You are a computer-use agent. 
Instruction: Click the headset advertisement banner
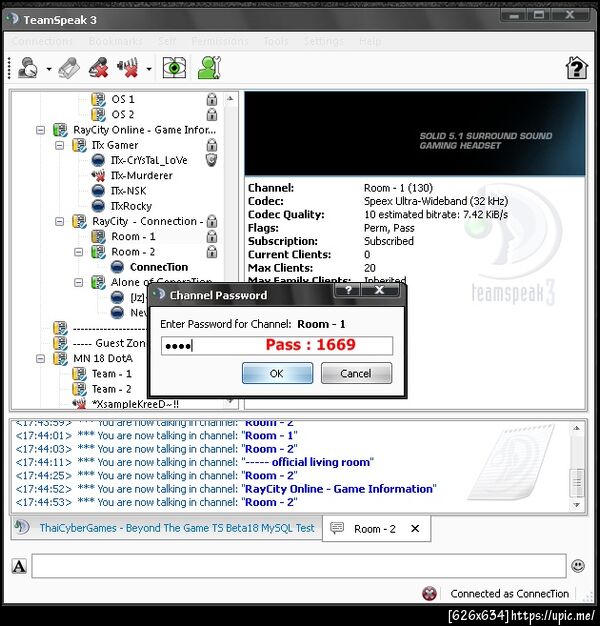[x=415, y=133]
